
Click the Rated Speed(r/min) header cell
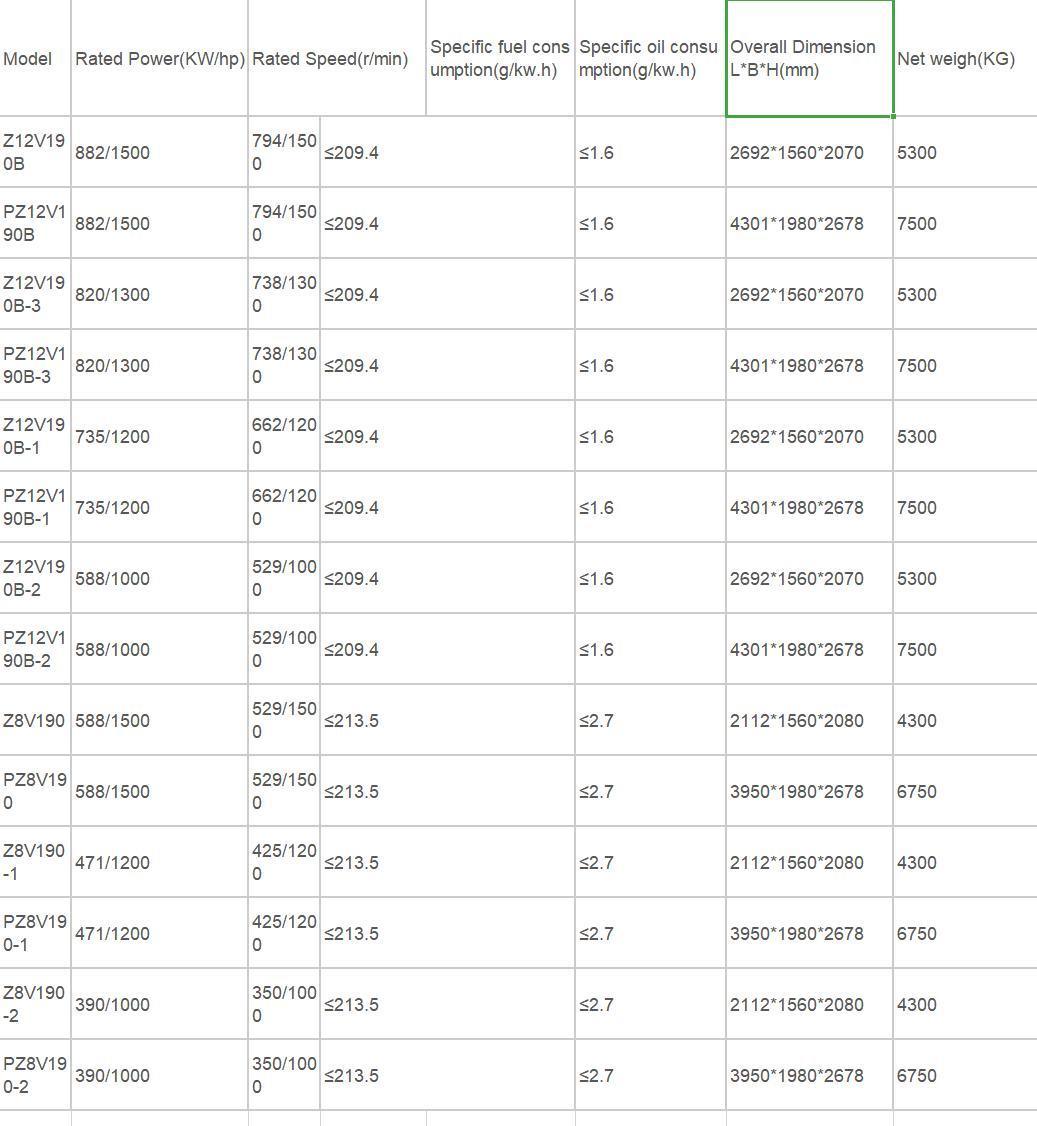click(330, 59)
